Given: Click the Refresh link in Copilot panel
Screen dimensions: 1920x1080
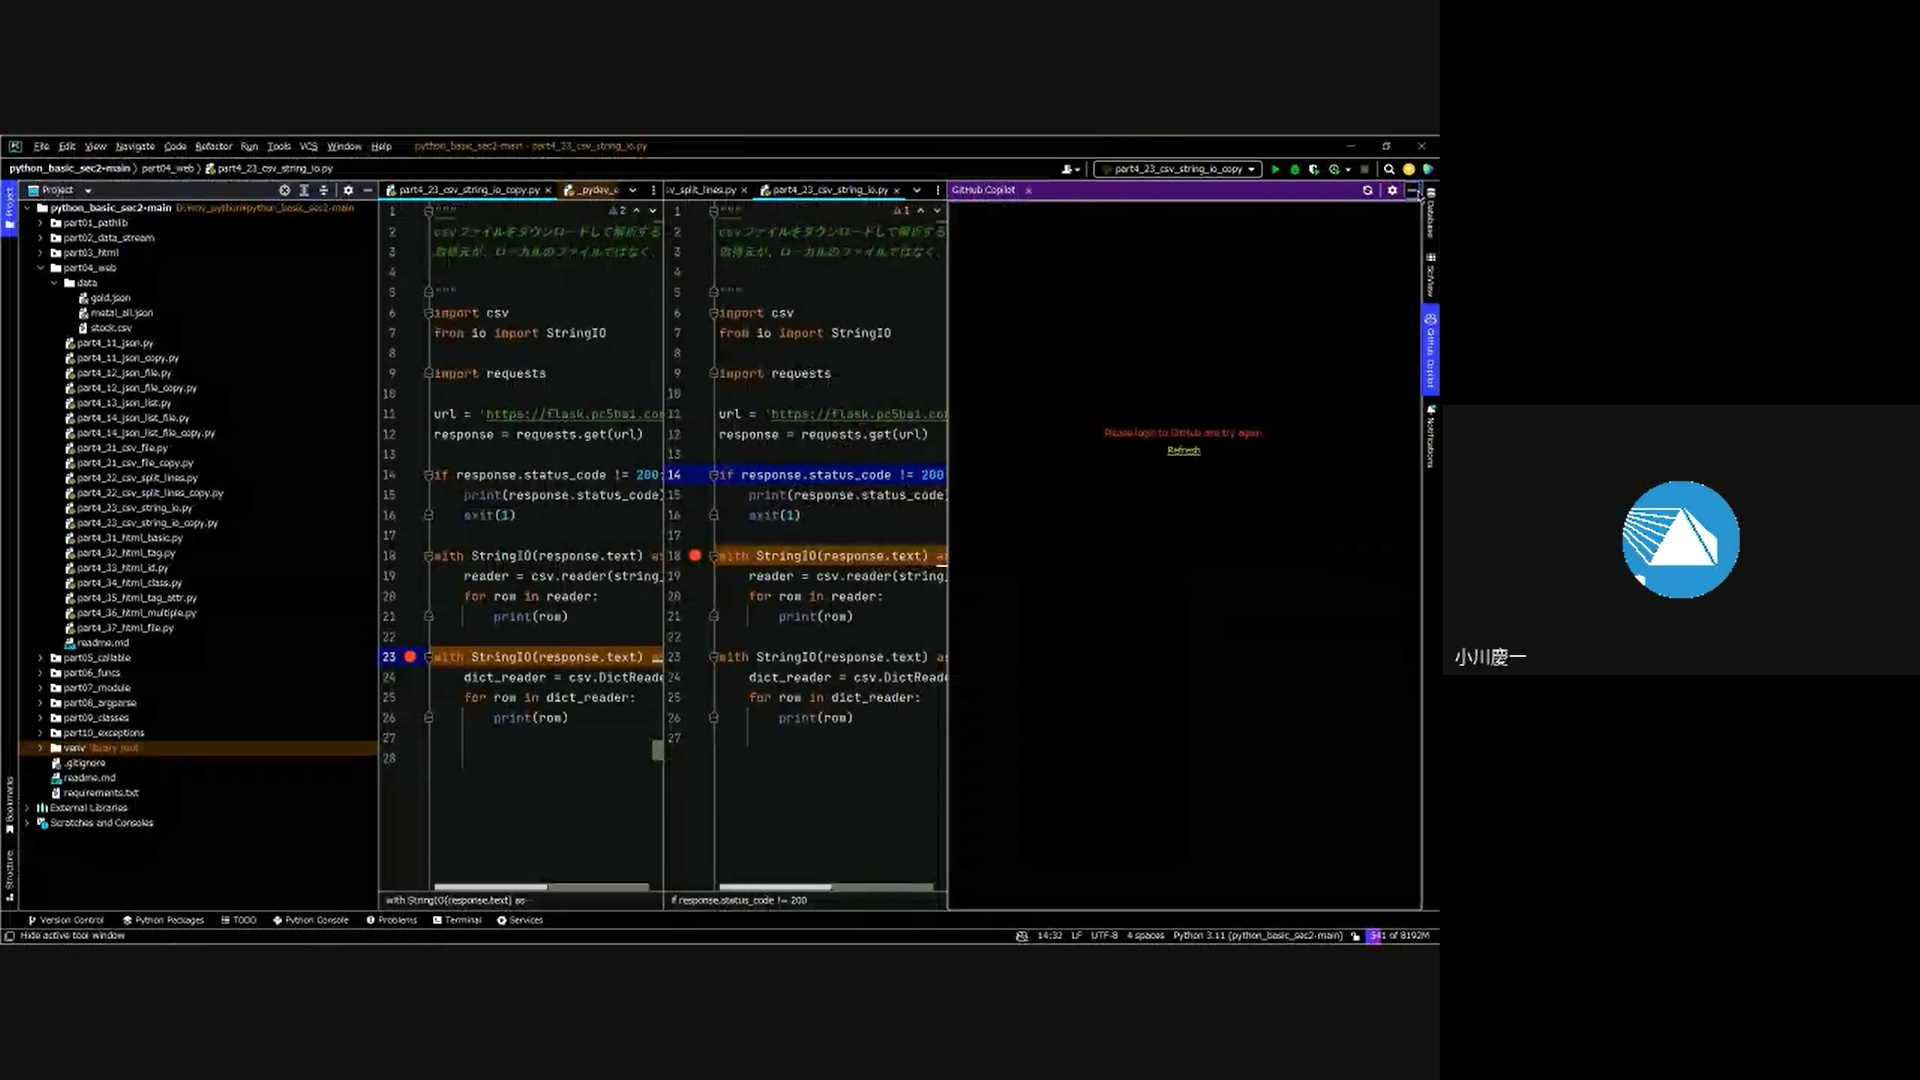Looking at the screenshot, I should (1183, 451).
